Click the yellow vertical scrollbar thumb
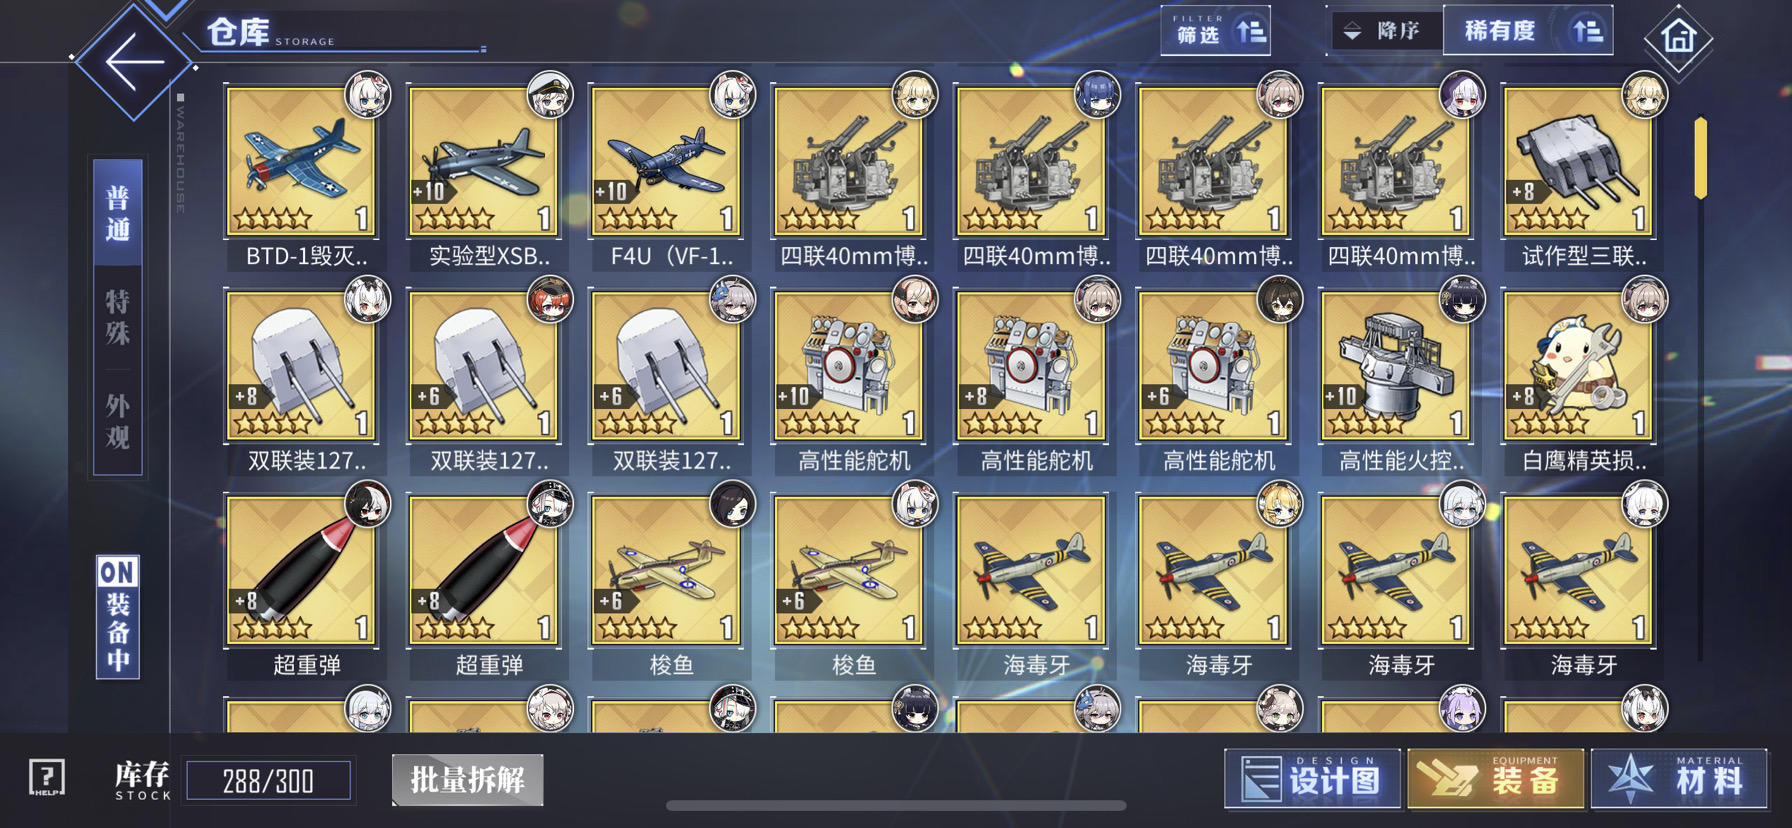1792x828 pixels. coord(1700,158)
